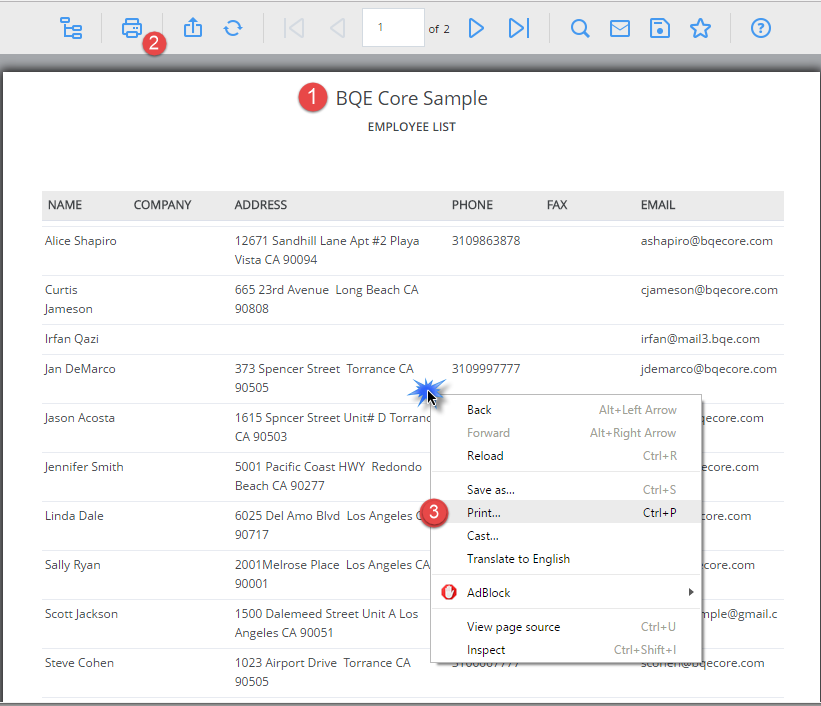Open the export report icon
The height and width of the screenshot is (706, 821).
click(193, 28)
